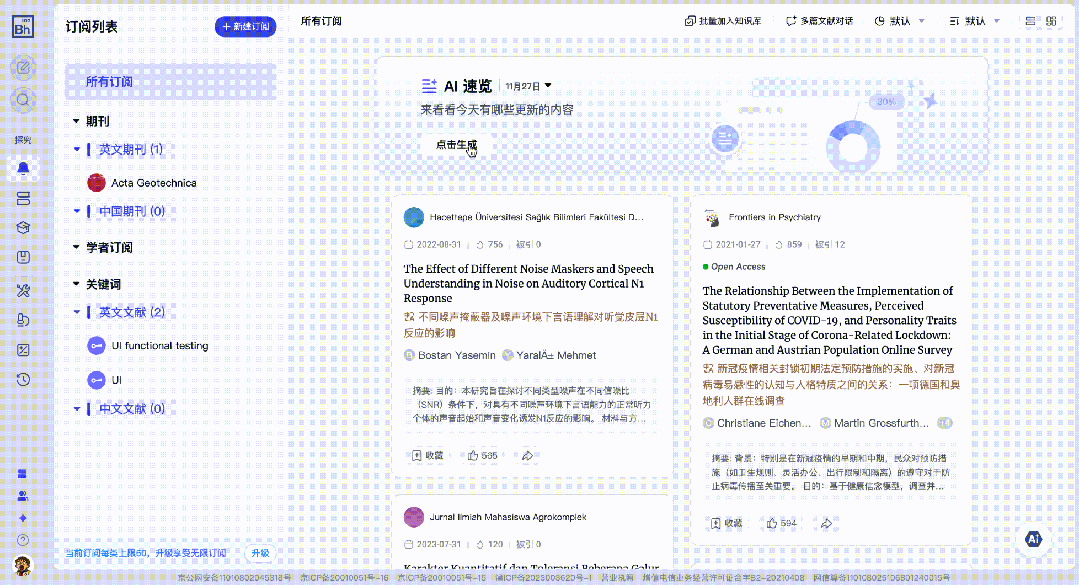This screenshot has height=585, width=1079.
Task: Expand the 中文文献 (0) keyword group
Action: pyautogui.click(x=77, y=409)
